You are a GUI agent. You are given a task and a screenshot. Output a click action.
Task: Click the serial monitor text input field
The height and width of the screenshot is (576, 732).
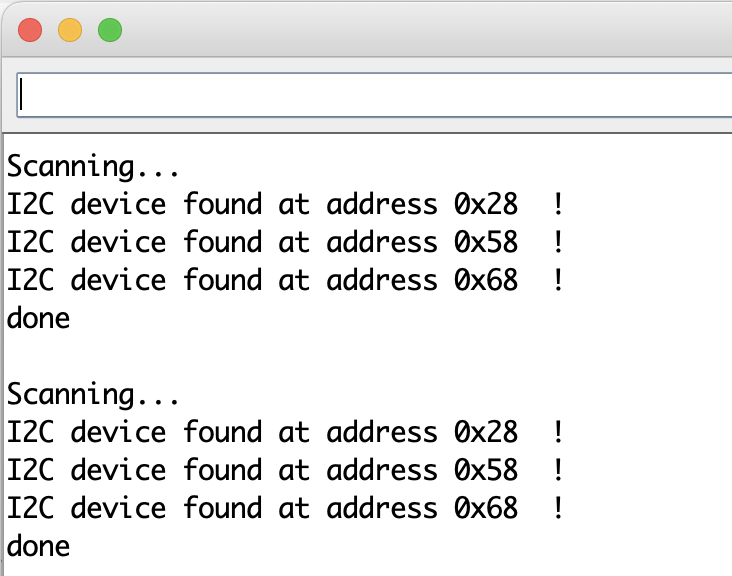pyautogui.click(x=374, y=95)
